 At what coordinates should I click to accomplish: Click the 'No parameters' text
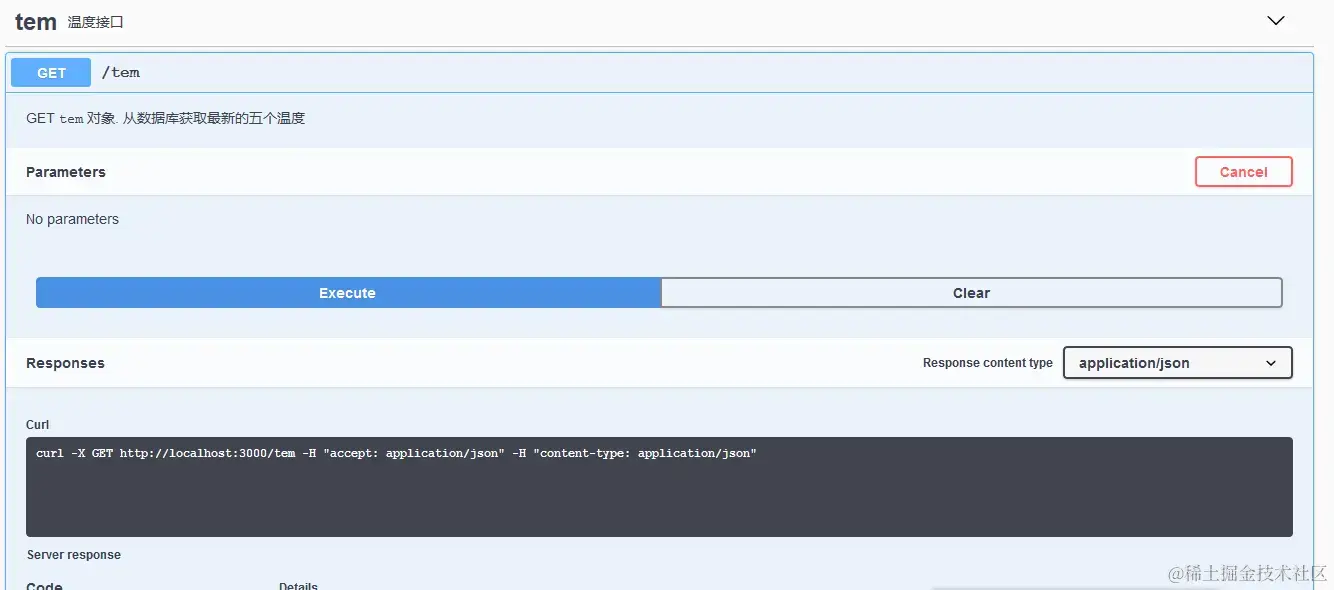tap(72, 219)
